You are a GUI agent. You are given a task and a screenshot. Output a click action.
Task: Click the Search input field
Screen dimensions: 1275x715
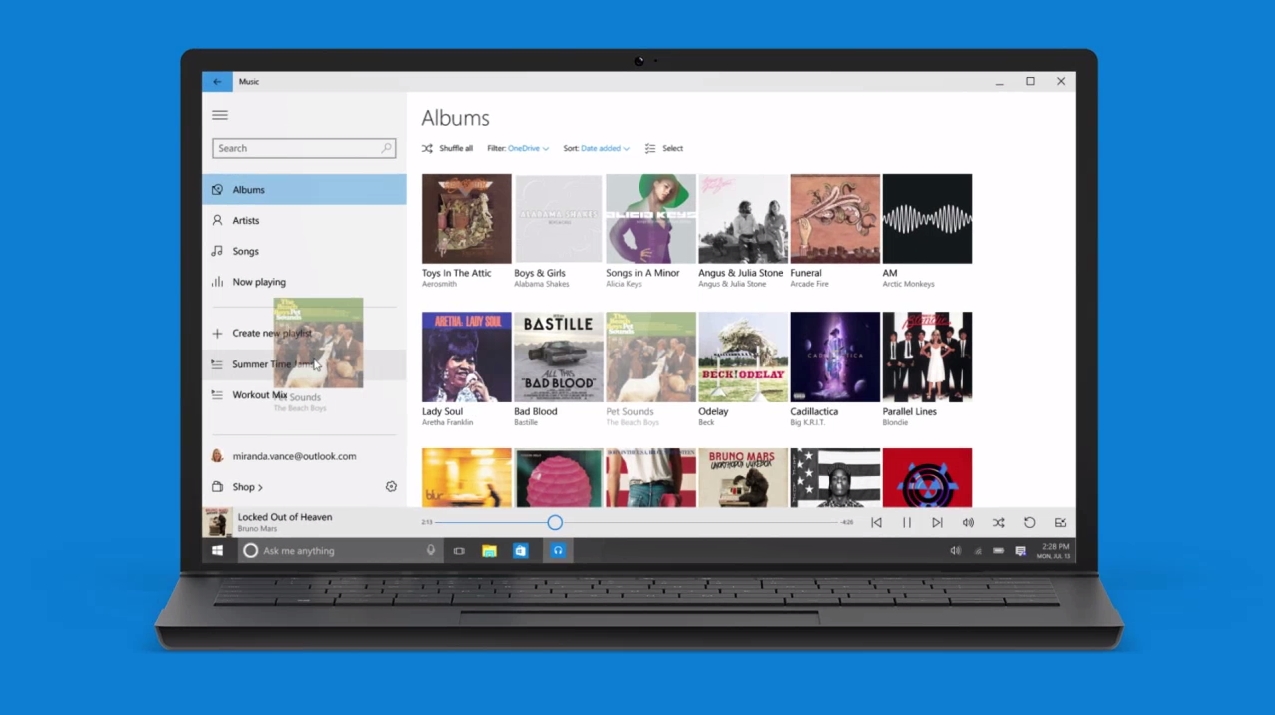(304, 148)
